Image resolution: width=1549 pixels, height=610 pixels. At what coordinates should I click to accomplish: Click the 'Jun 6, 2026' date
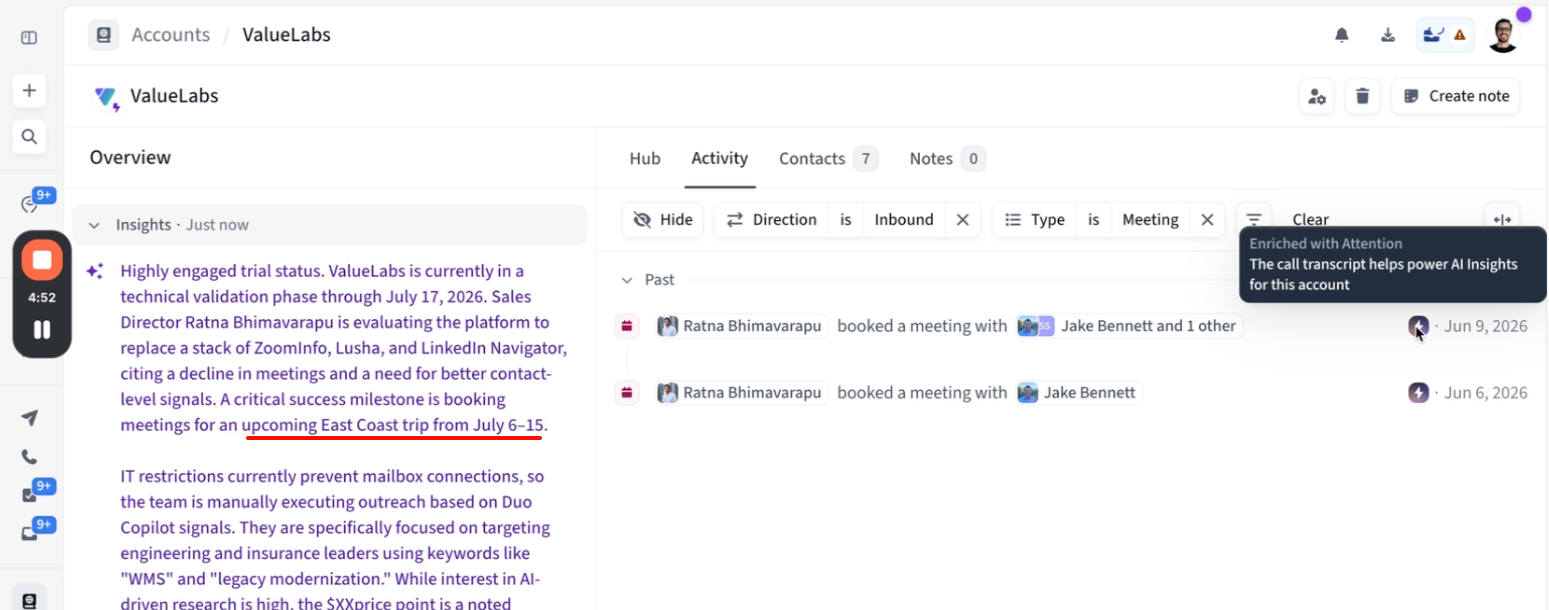pyautogui.click(x=1487, y=393)
